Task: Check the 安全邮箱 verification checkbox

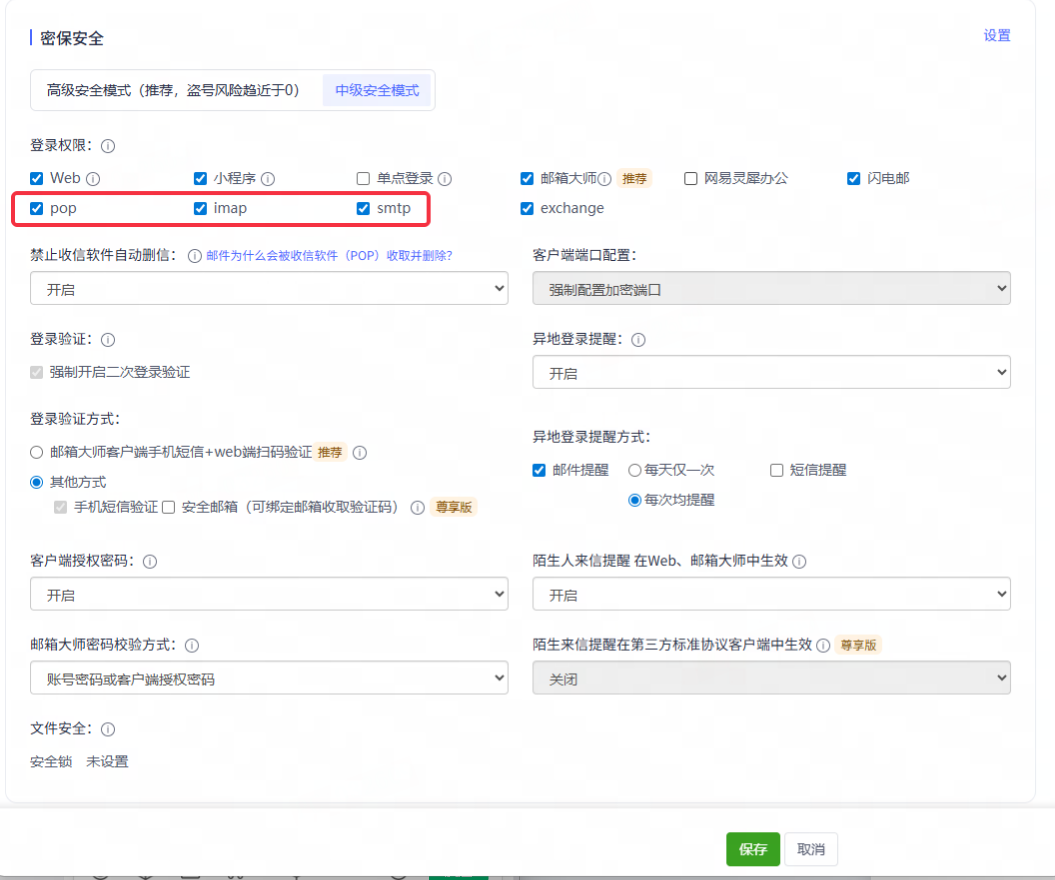Action: [169, 507]
